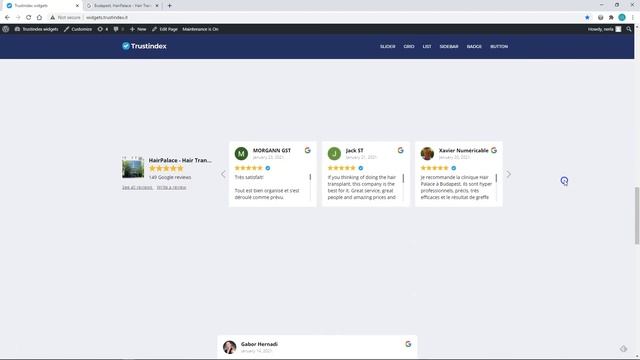The height and width of the screenshot is (360, 640).
Task: Open Trustindex widgets site admin menu
Action: point(36,29)
